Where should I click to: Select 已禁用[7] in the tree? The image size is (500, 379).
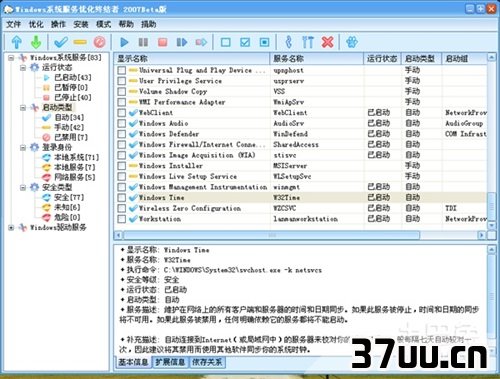[71, 137]
